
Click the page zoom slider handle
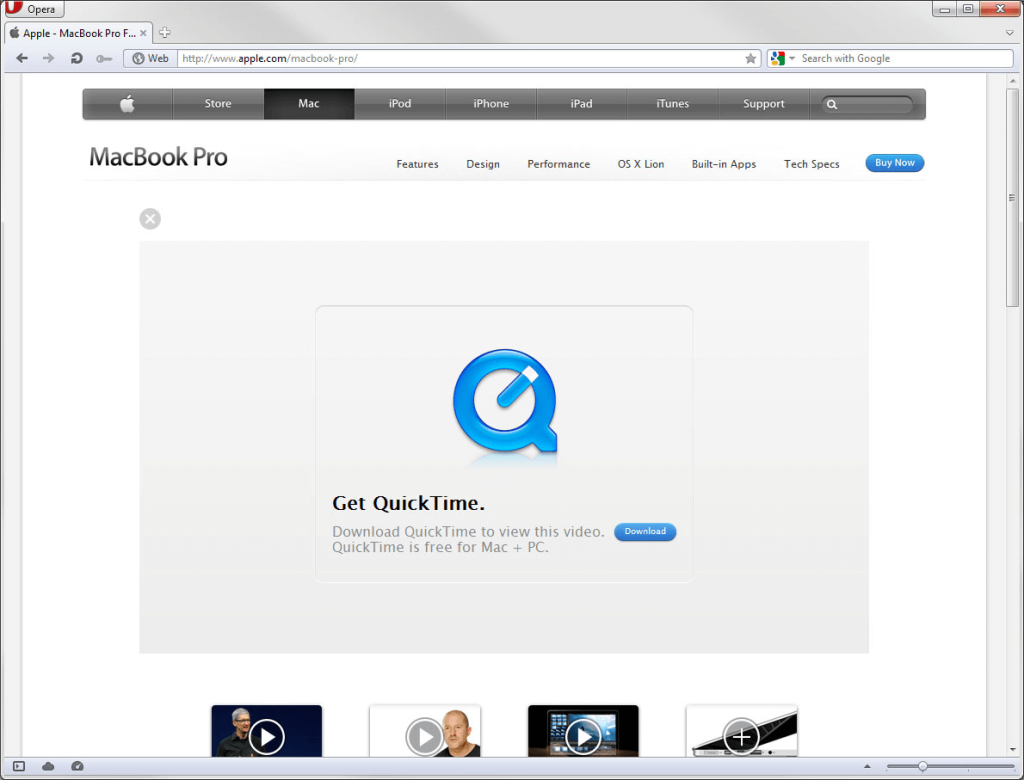922,766
